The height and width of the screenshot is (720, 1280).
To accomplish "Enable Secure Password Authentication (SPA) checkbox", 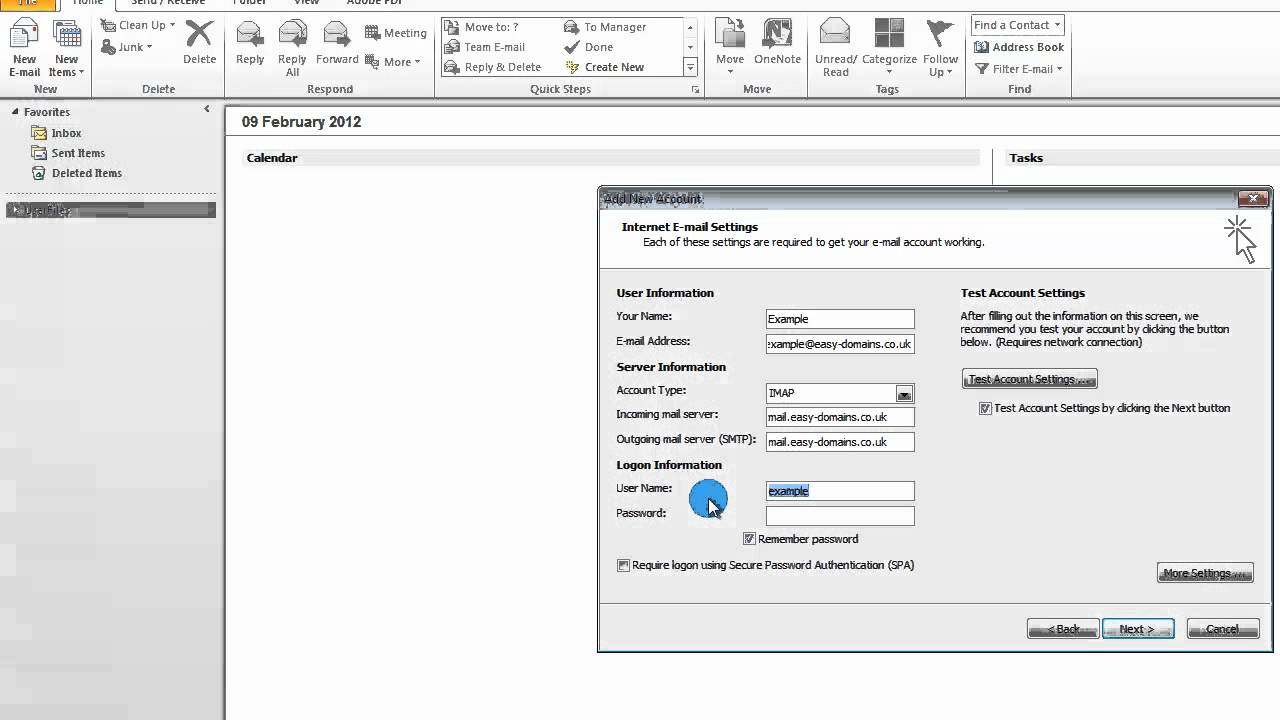I will [x=623, y=565].
